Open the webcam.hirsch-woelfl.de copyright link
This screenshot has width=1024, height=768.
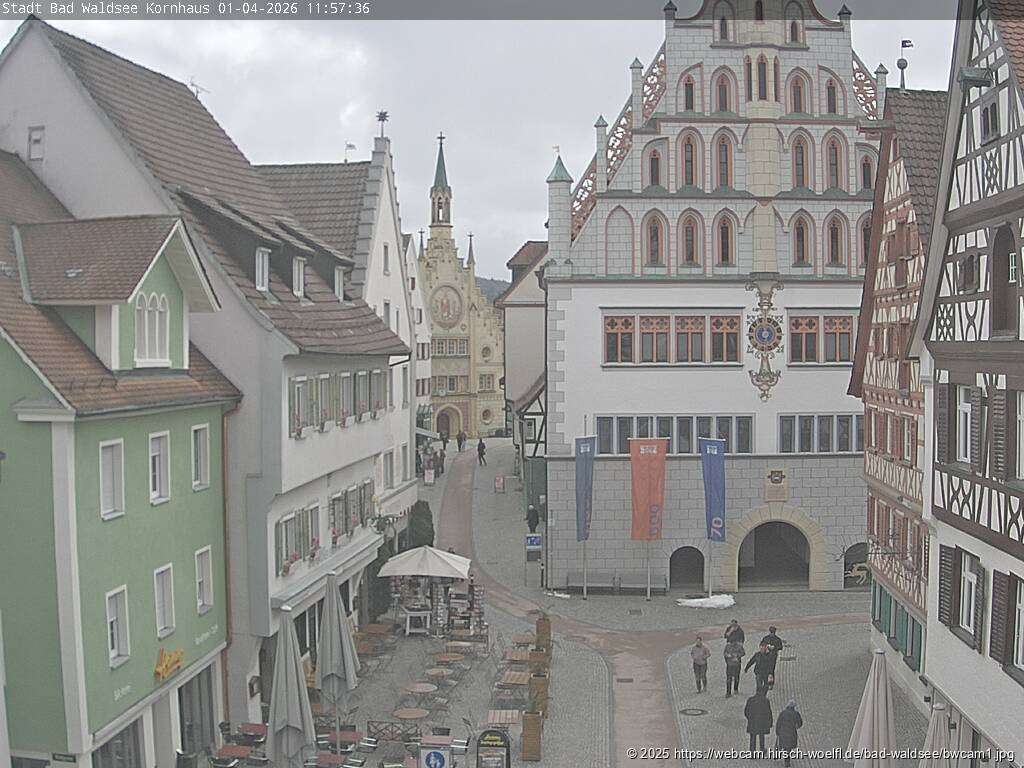click(x=820, y=753)
